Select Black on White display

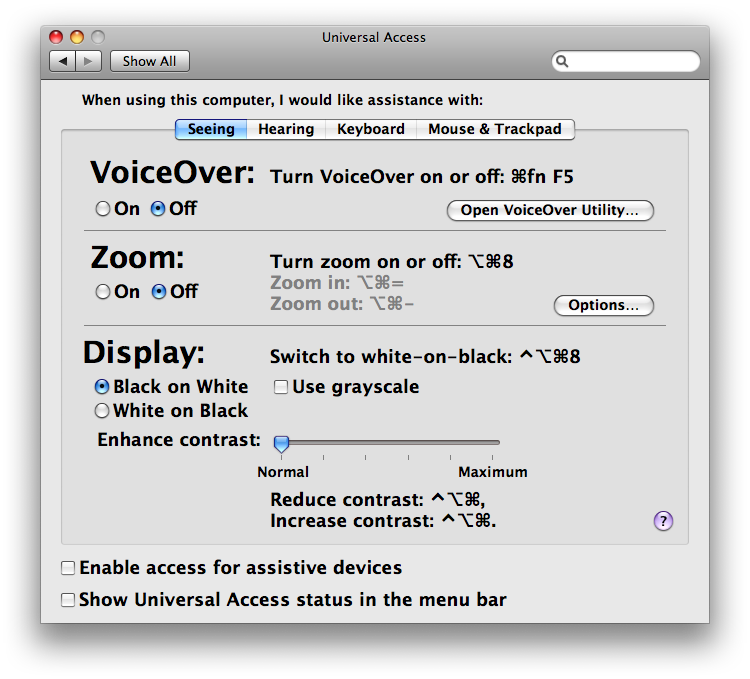pyautogui.click(x=102, y=387)
